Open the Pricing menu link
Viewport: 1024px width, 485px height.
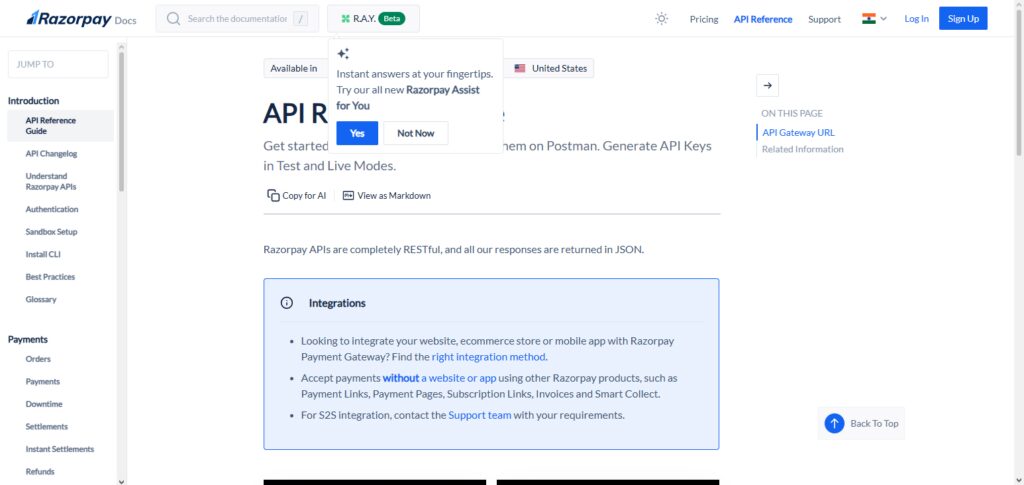[x=704, y=20]
